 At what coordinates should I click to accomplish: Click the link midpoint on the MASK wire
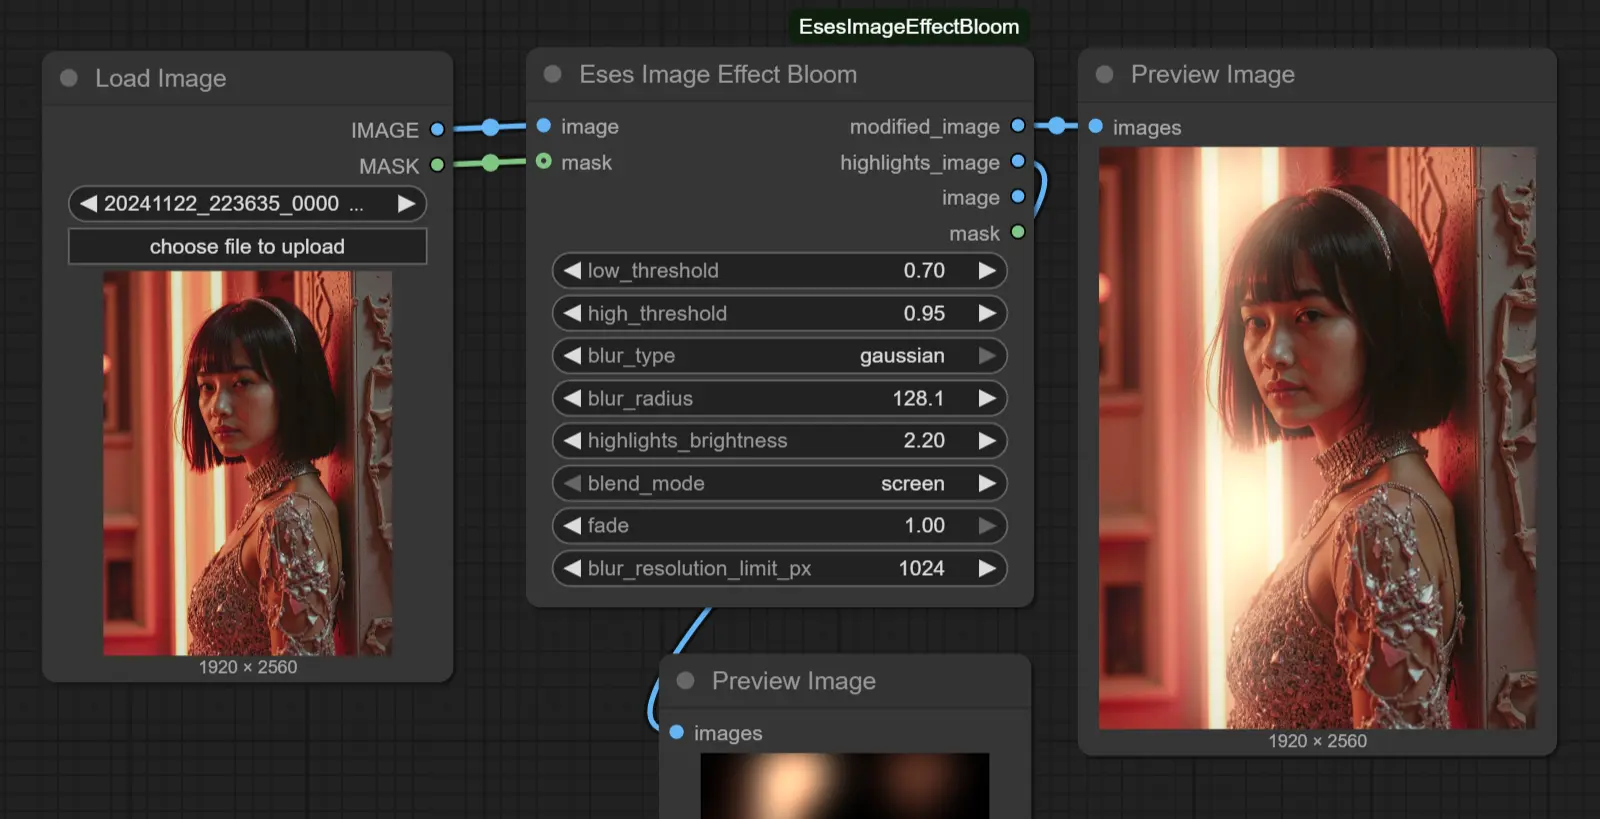490,163
